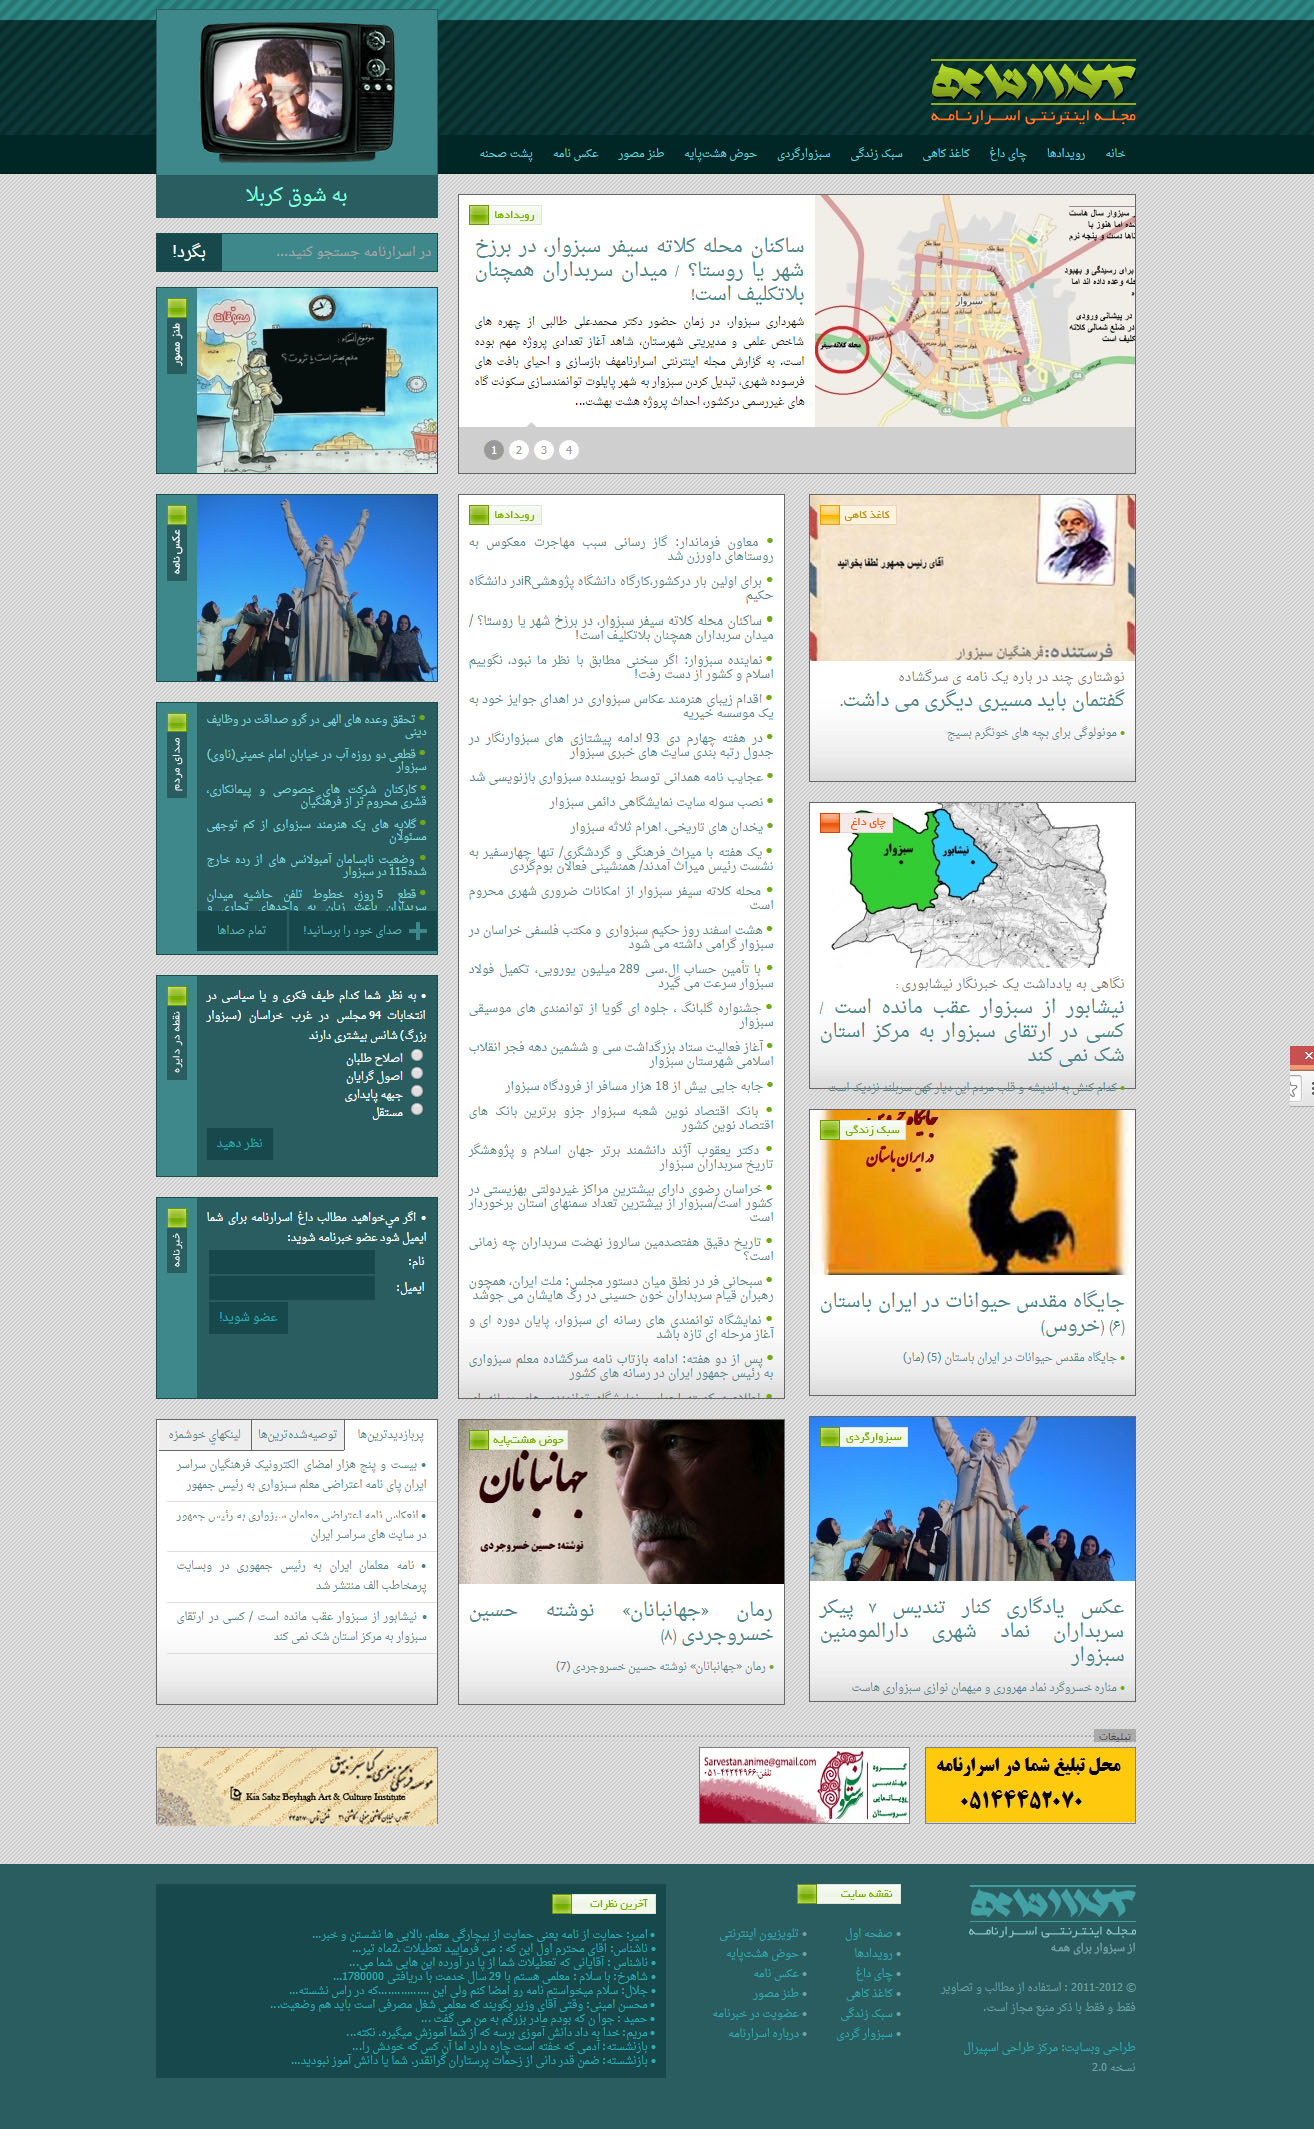Click the Sabzevar map image in the slider
Screen dimensions: 1314x2129
point(975,311)
